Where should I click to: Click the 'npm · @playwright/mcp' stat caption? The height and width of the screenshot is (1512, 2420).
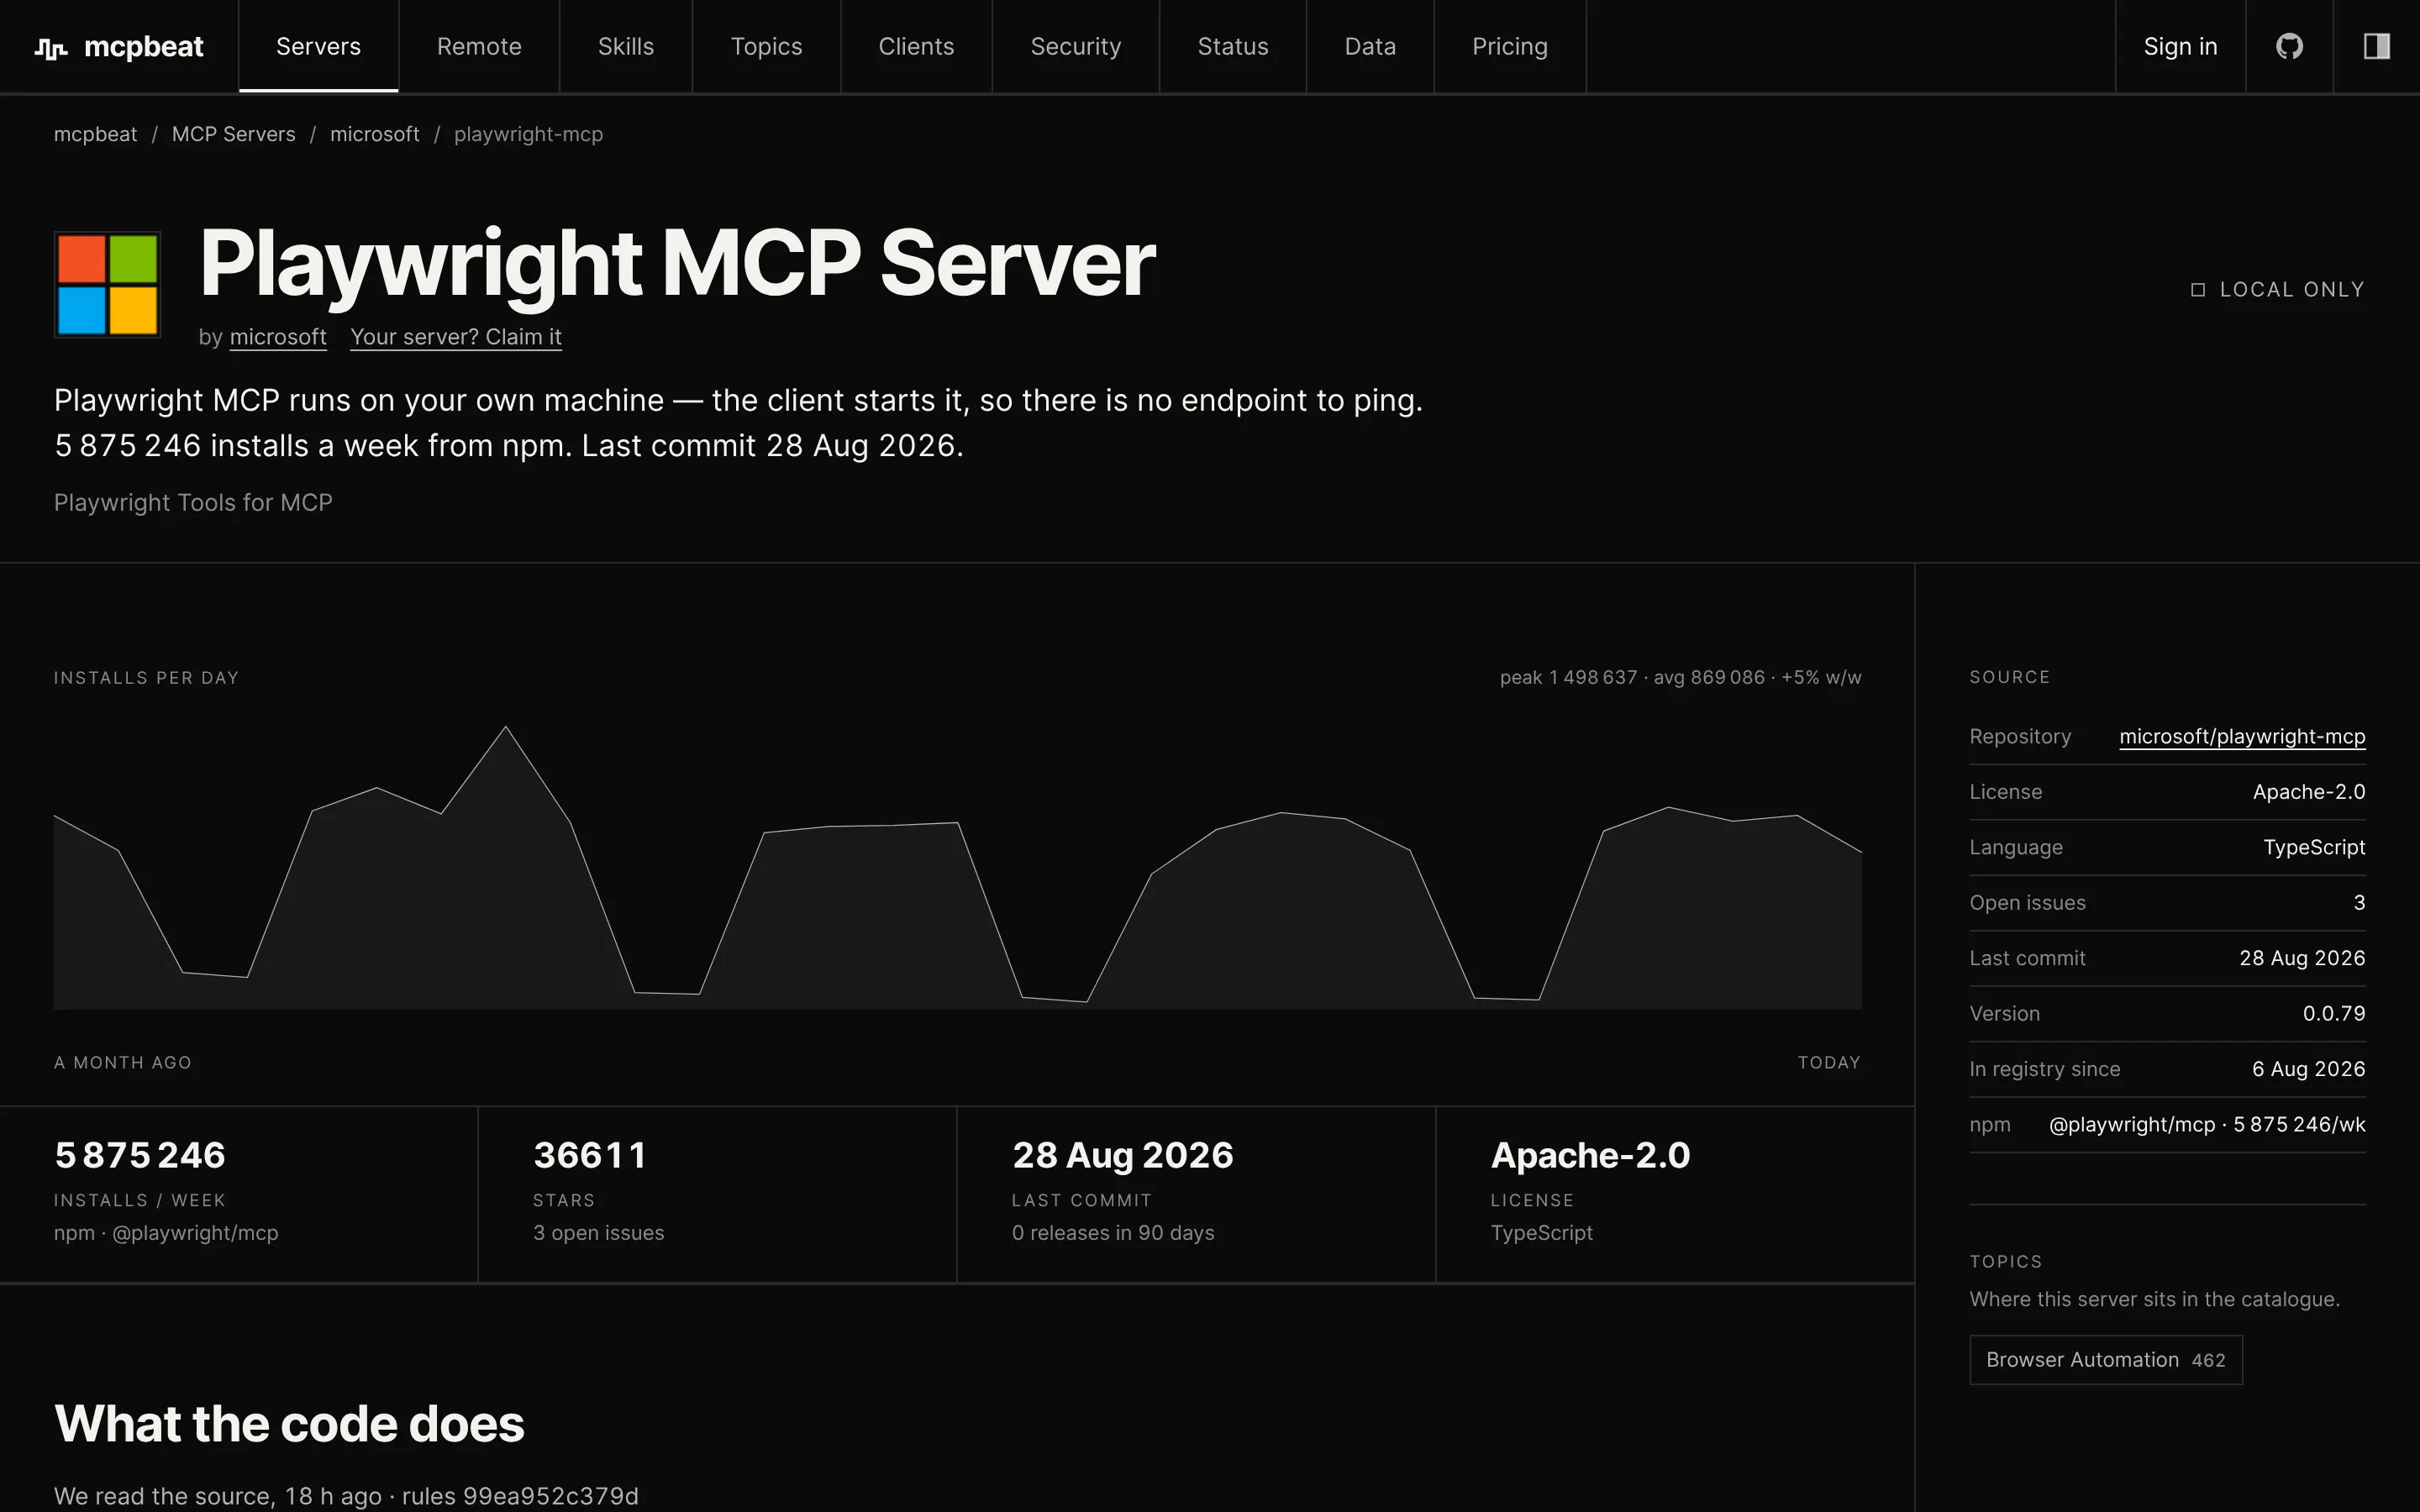point(166,1233)
